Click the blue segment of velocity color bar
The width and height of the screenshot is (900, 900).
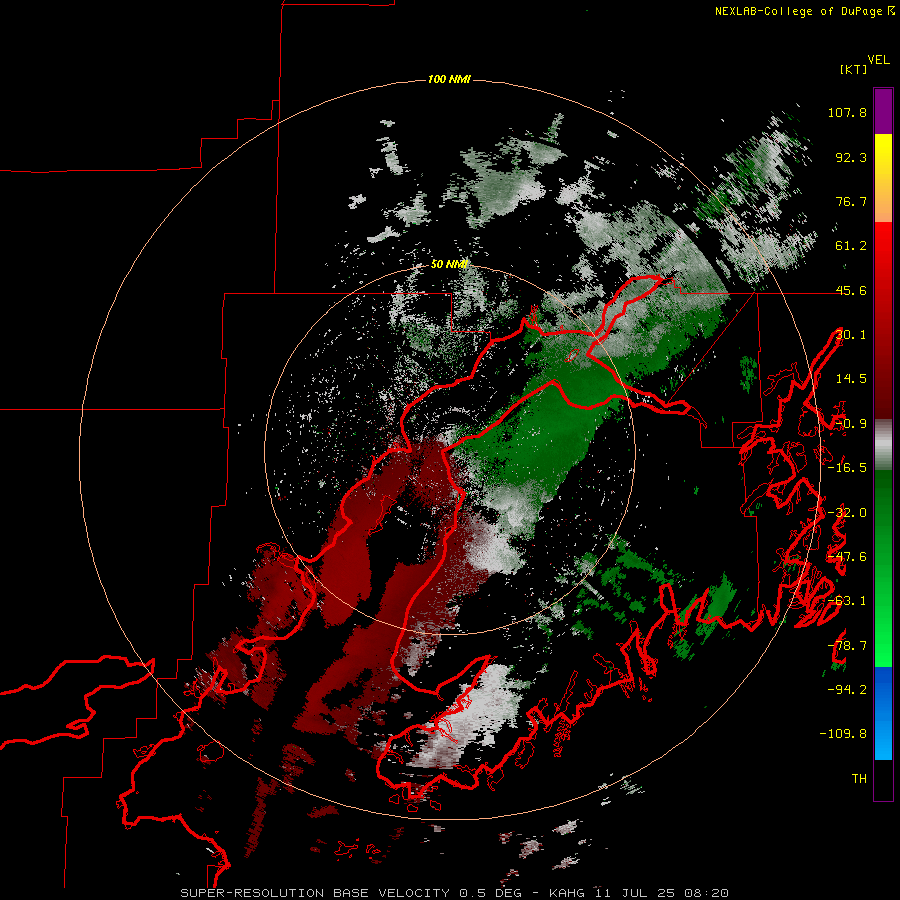click(883, 713)
